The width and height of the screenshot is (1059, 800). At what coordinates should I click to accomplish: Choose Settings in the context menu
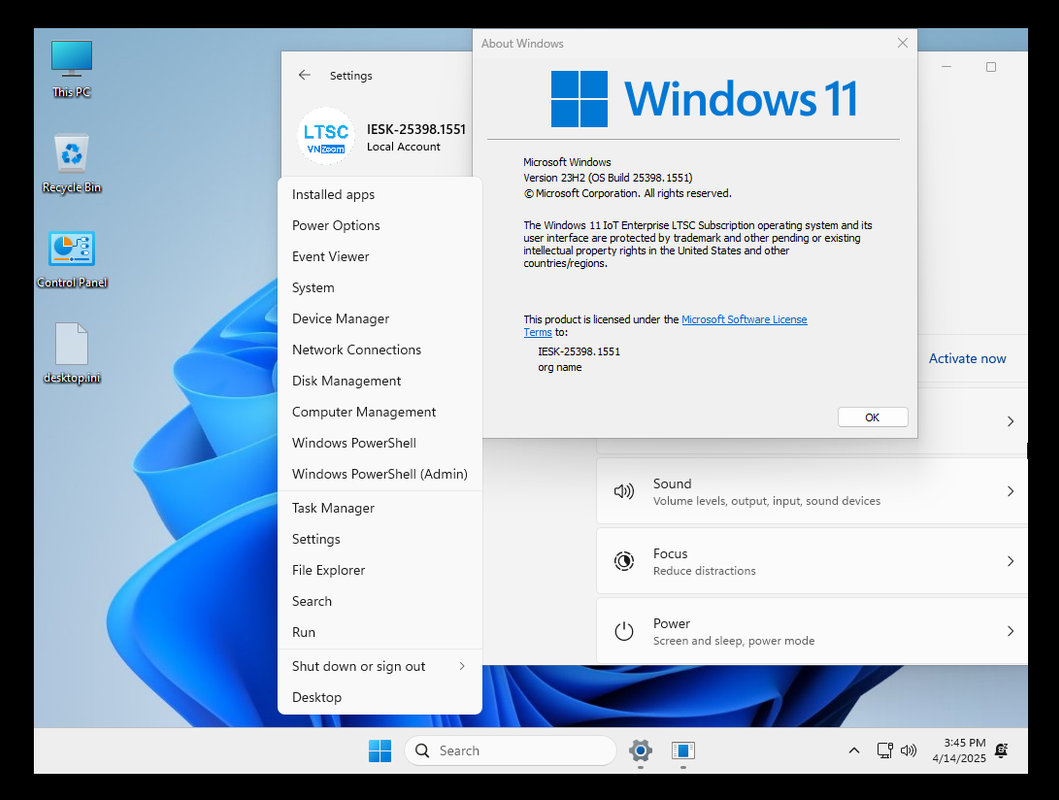(380, 539)
